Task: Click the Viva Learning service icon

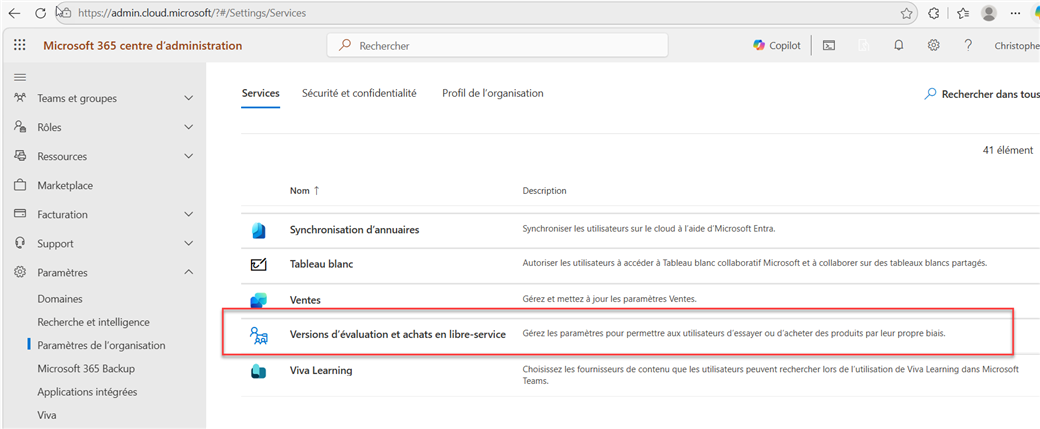Action: click(x=259, y=371)
